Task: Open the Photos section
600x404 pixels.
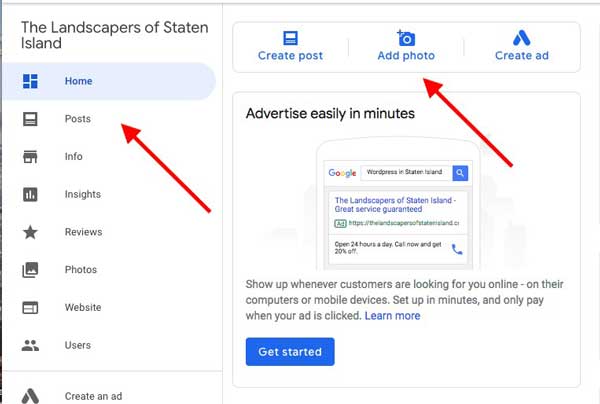Action: point(109,270)
